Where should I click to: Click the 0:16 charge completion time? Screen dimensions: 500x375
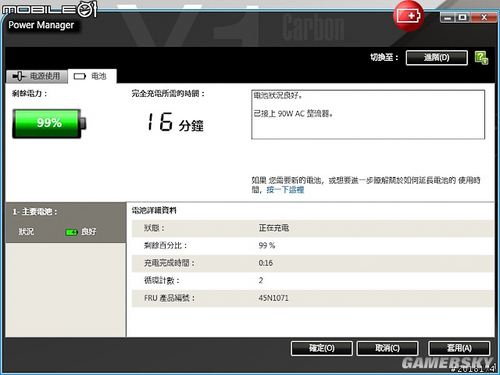(266, 263)
